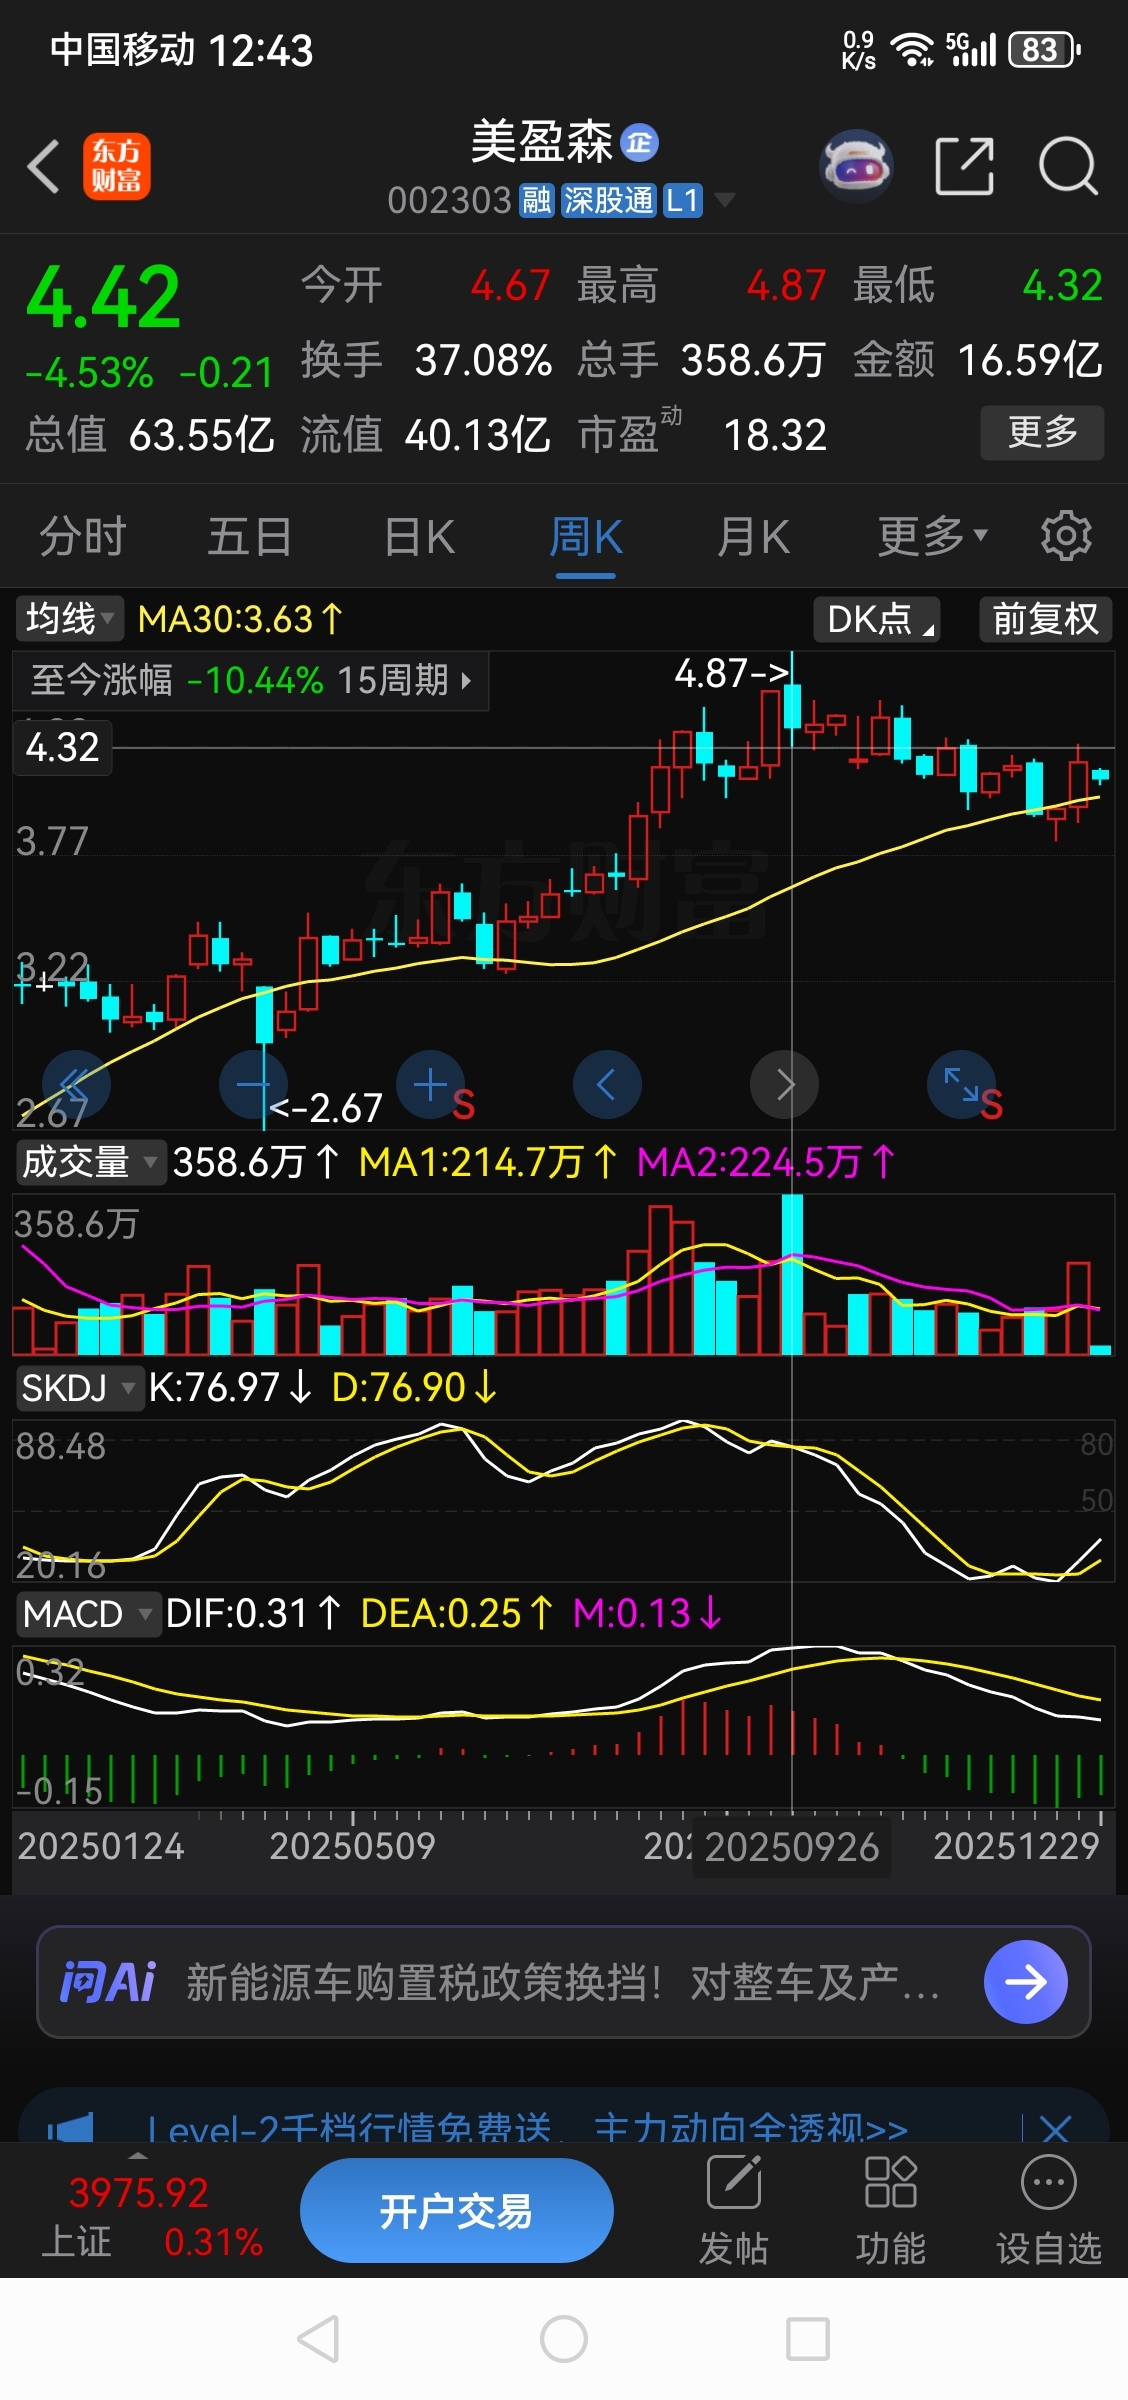Move chart cursor one candle right
This screenshot has width=1128, height=2400.
784,1084
